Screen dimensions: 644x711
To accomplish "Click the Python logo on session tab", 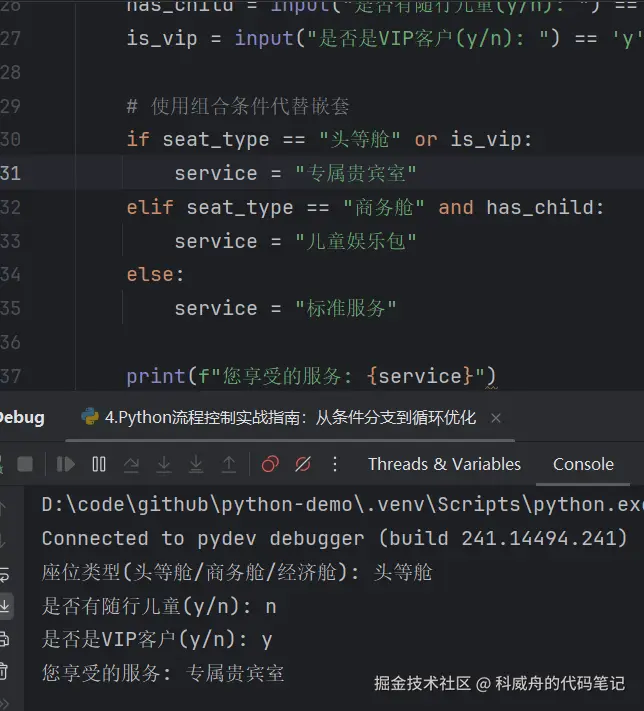I will (90, 417).
